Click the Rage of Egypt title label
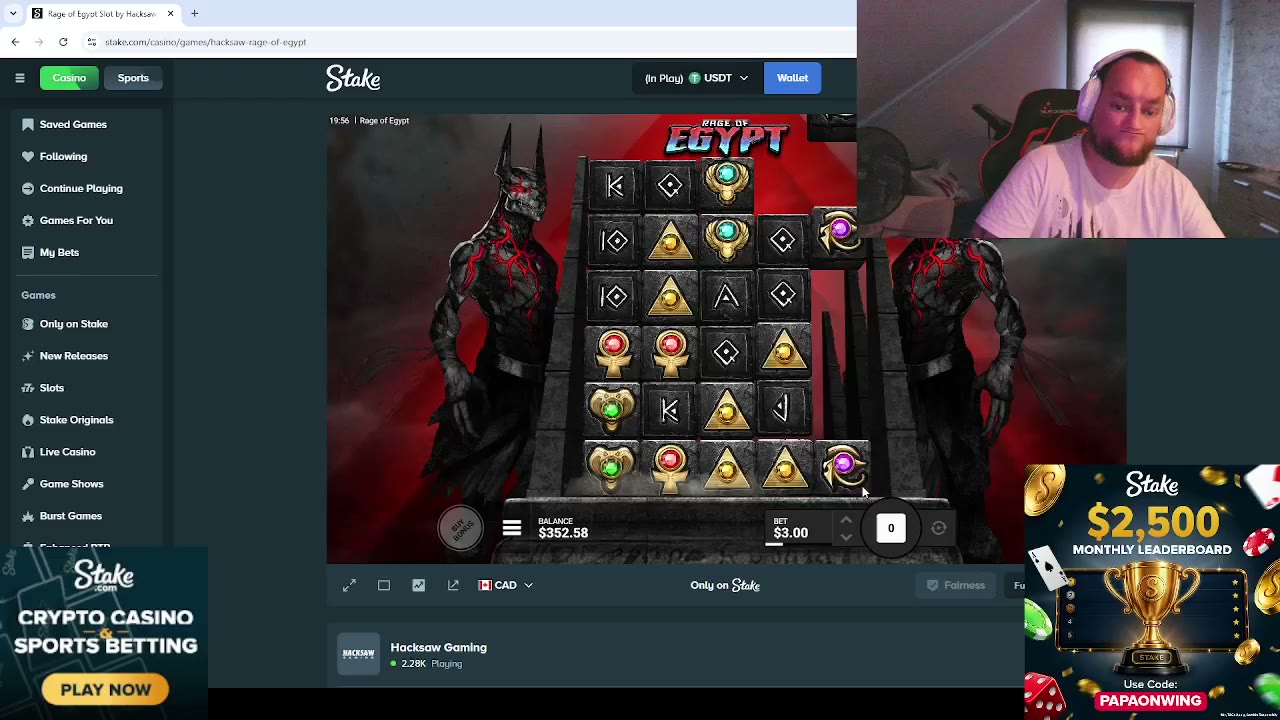 click(384, 121)
